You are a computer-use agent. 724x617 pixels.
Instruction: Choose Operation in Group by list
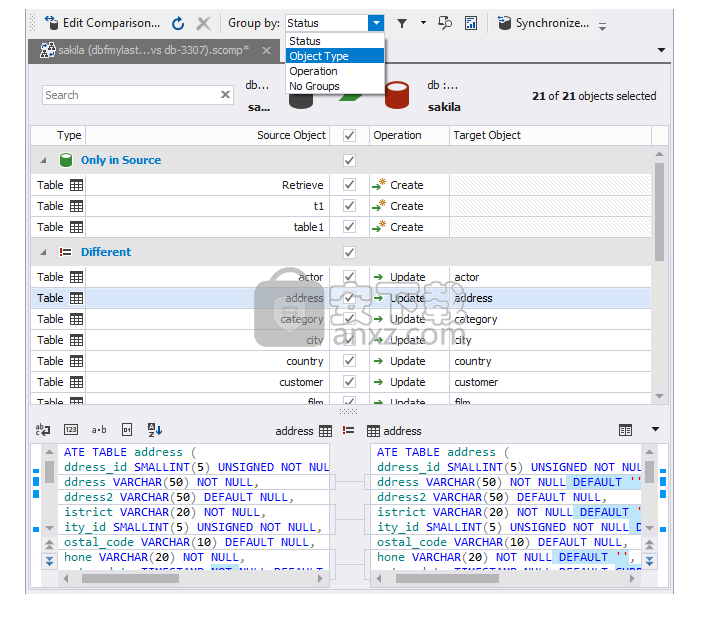click(335, 71)
